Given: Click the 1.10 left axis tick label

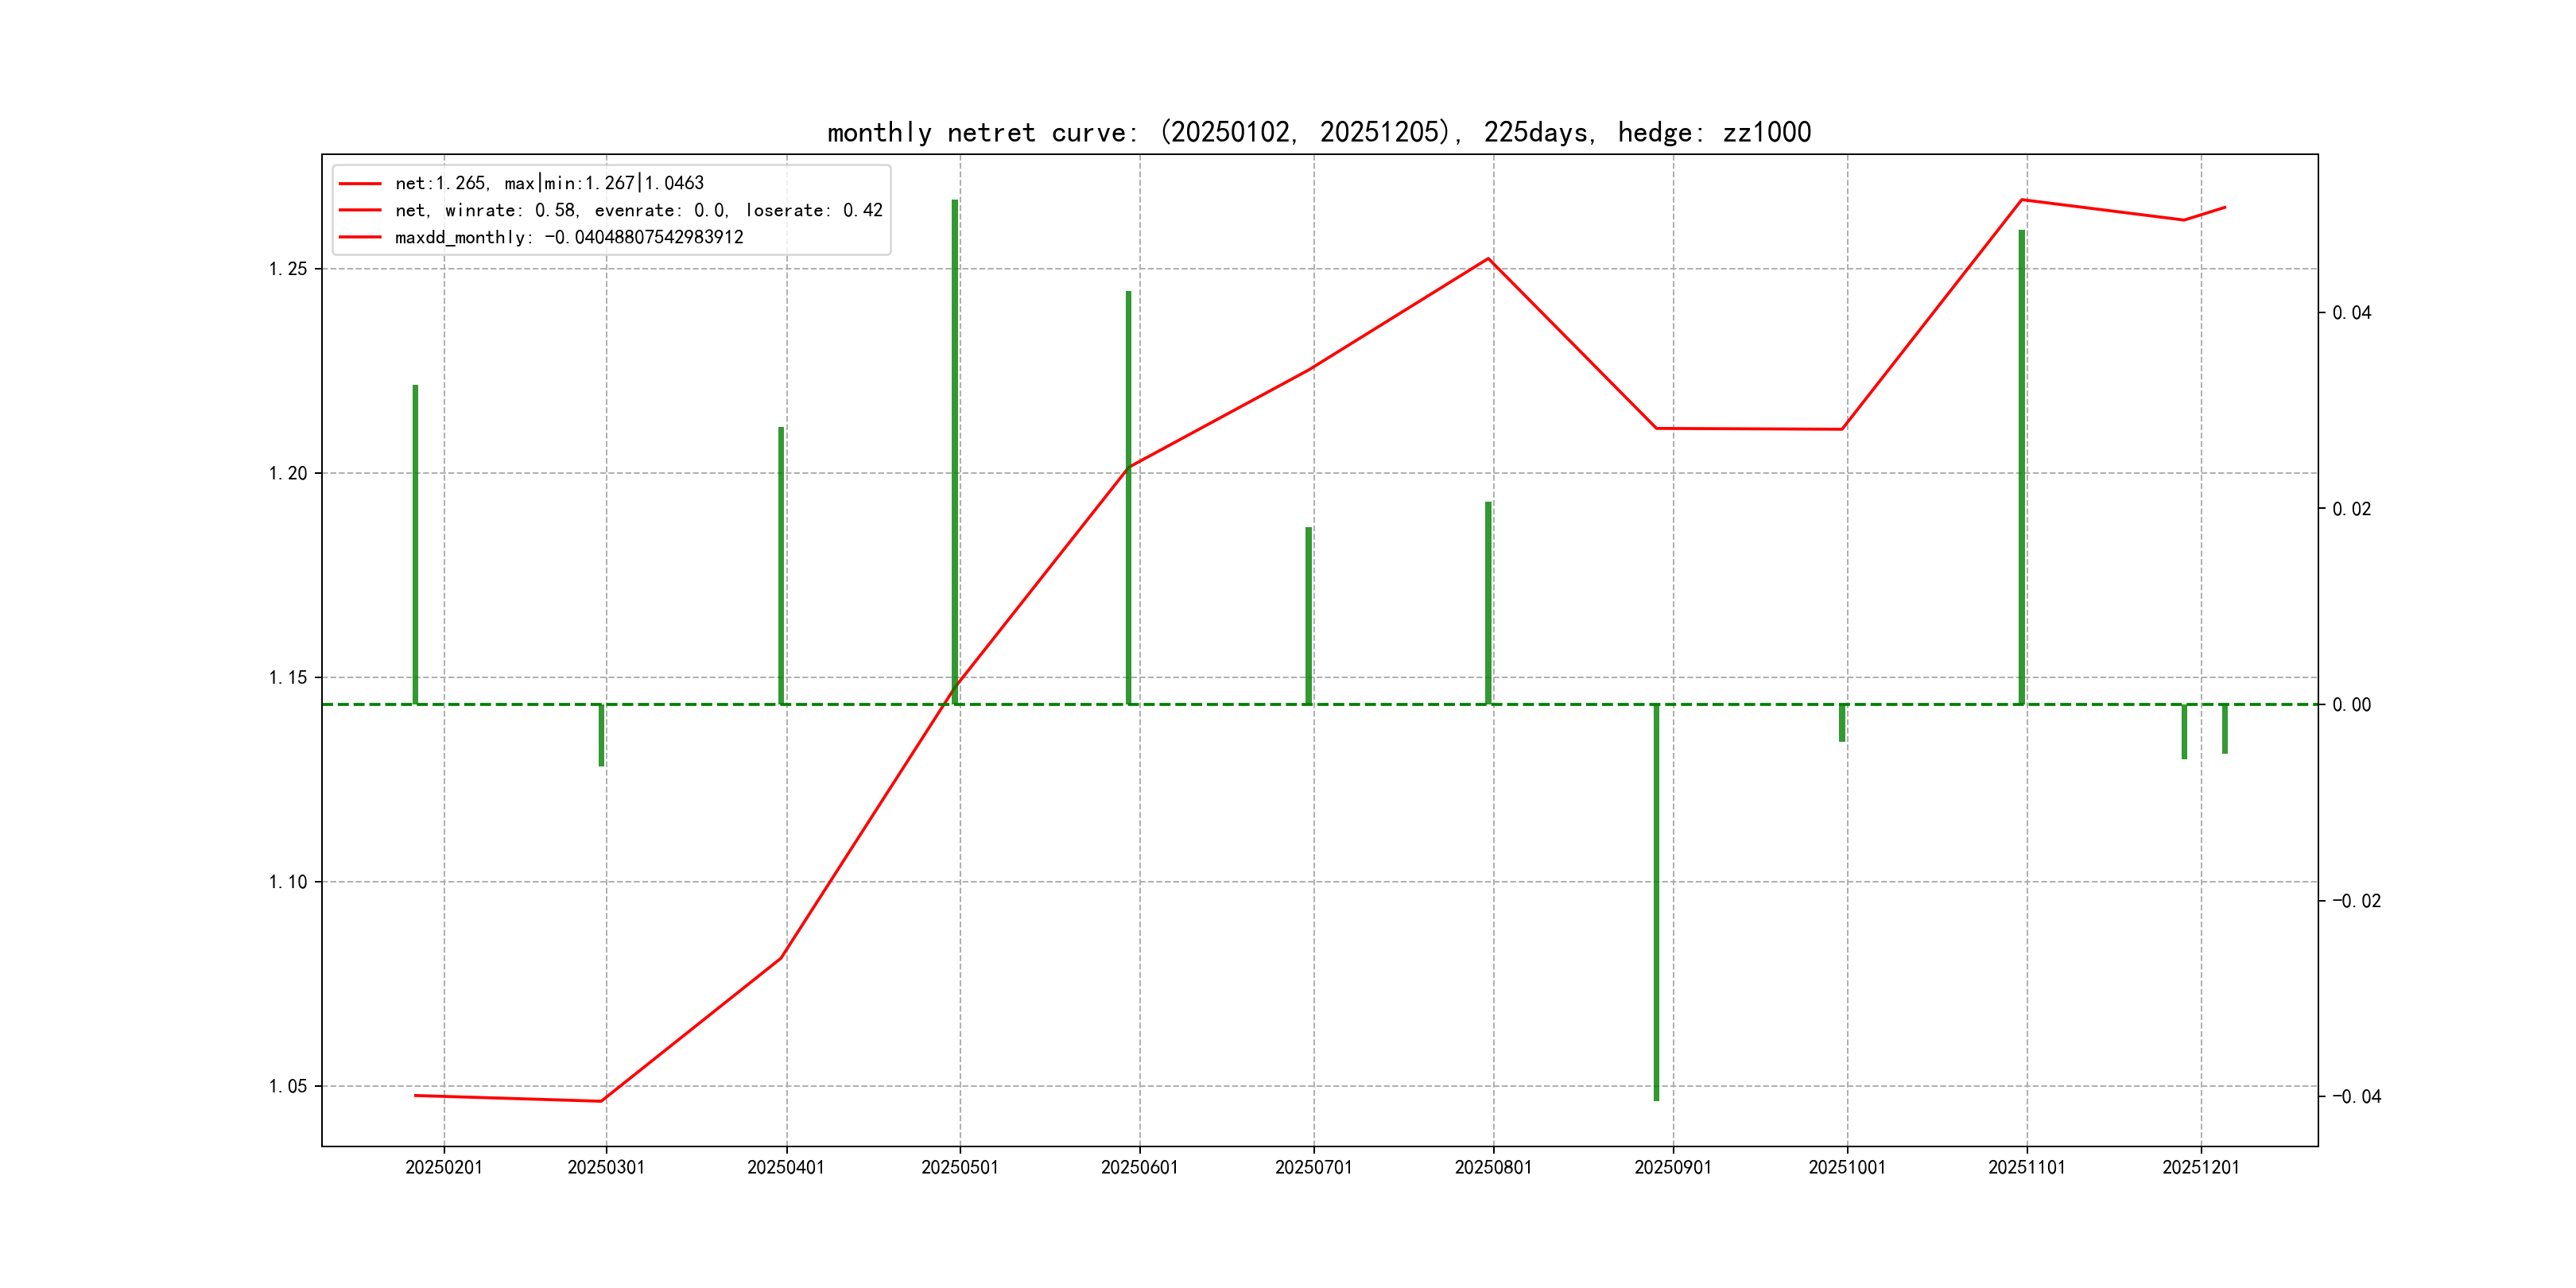Looking at the screenshot, I should point(288,882).
